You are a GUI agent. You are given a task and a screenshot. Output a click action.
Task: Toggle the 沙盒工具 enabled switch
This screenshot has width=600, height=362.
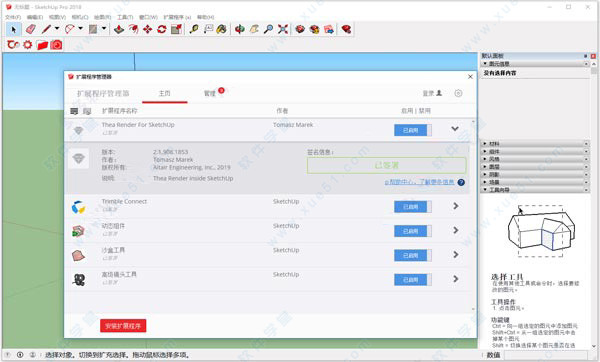tap(413, 255)
